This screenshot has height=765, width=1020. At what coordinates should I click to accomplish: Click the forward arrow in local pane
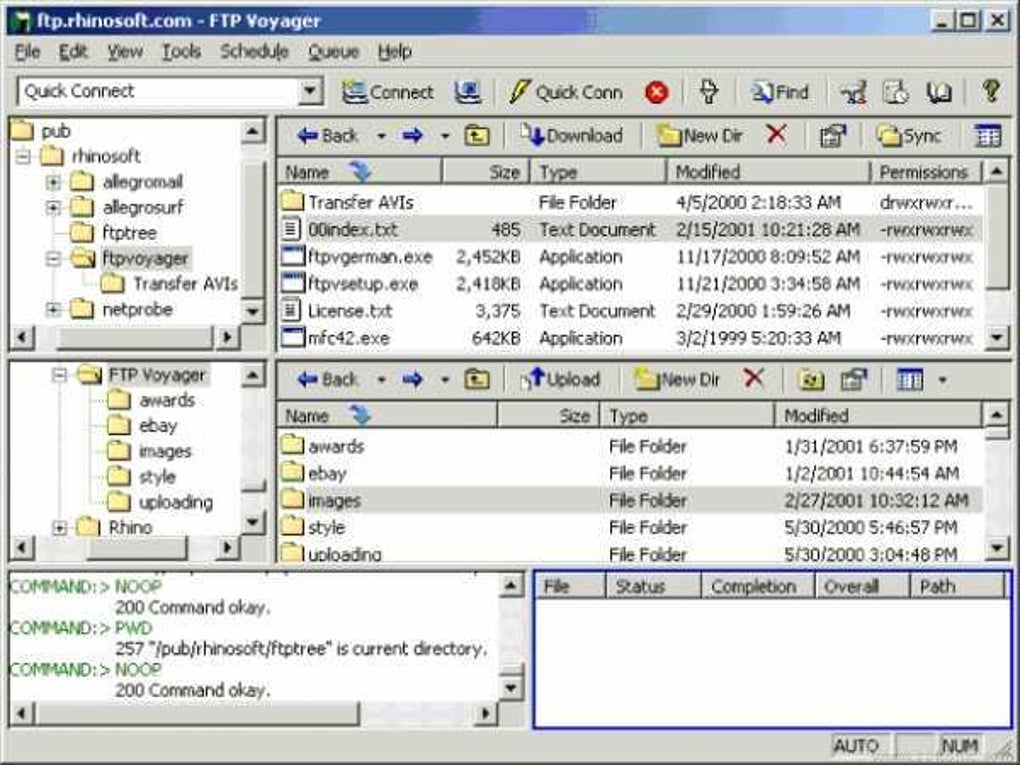tap(412, 379)
